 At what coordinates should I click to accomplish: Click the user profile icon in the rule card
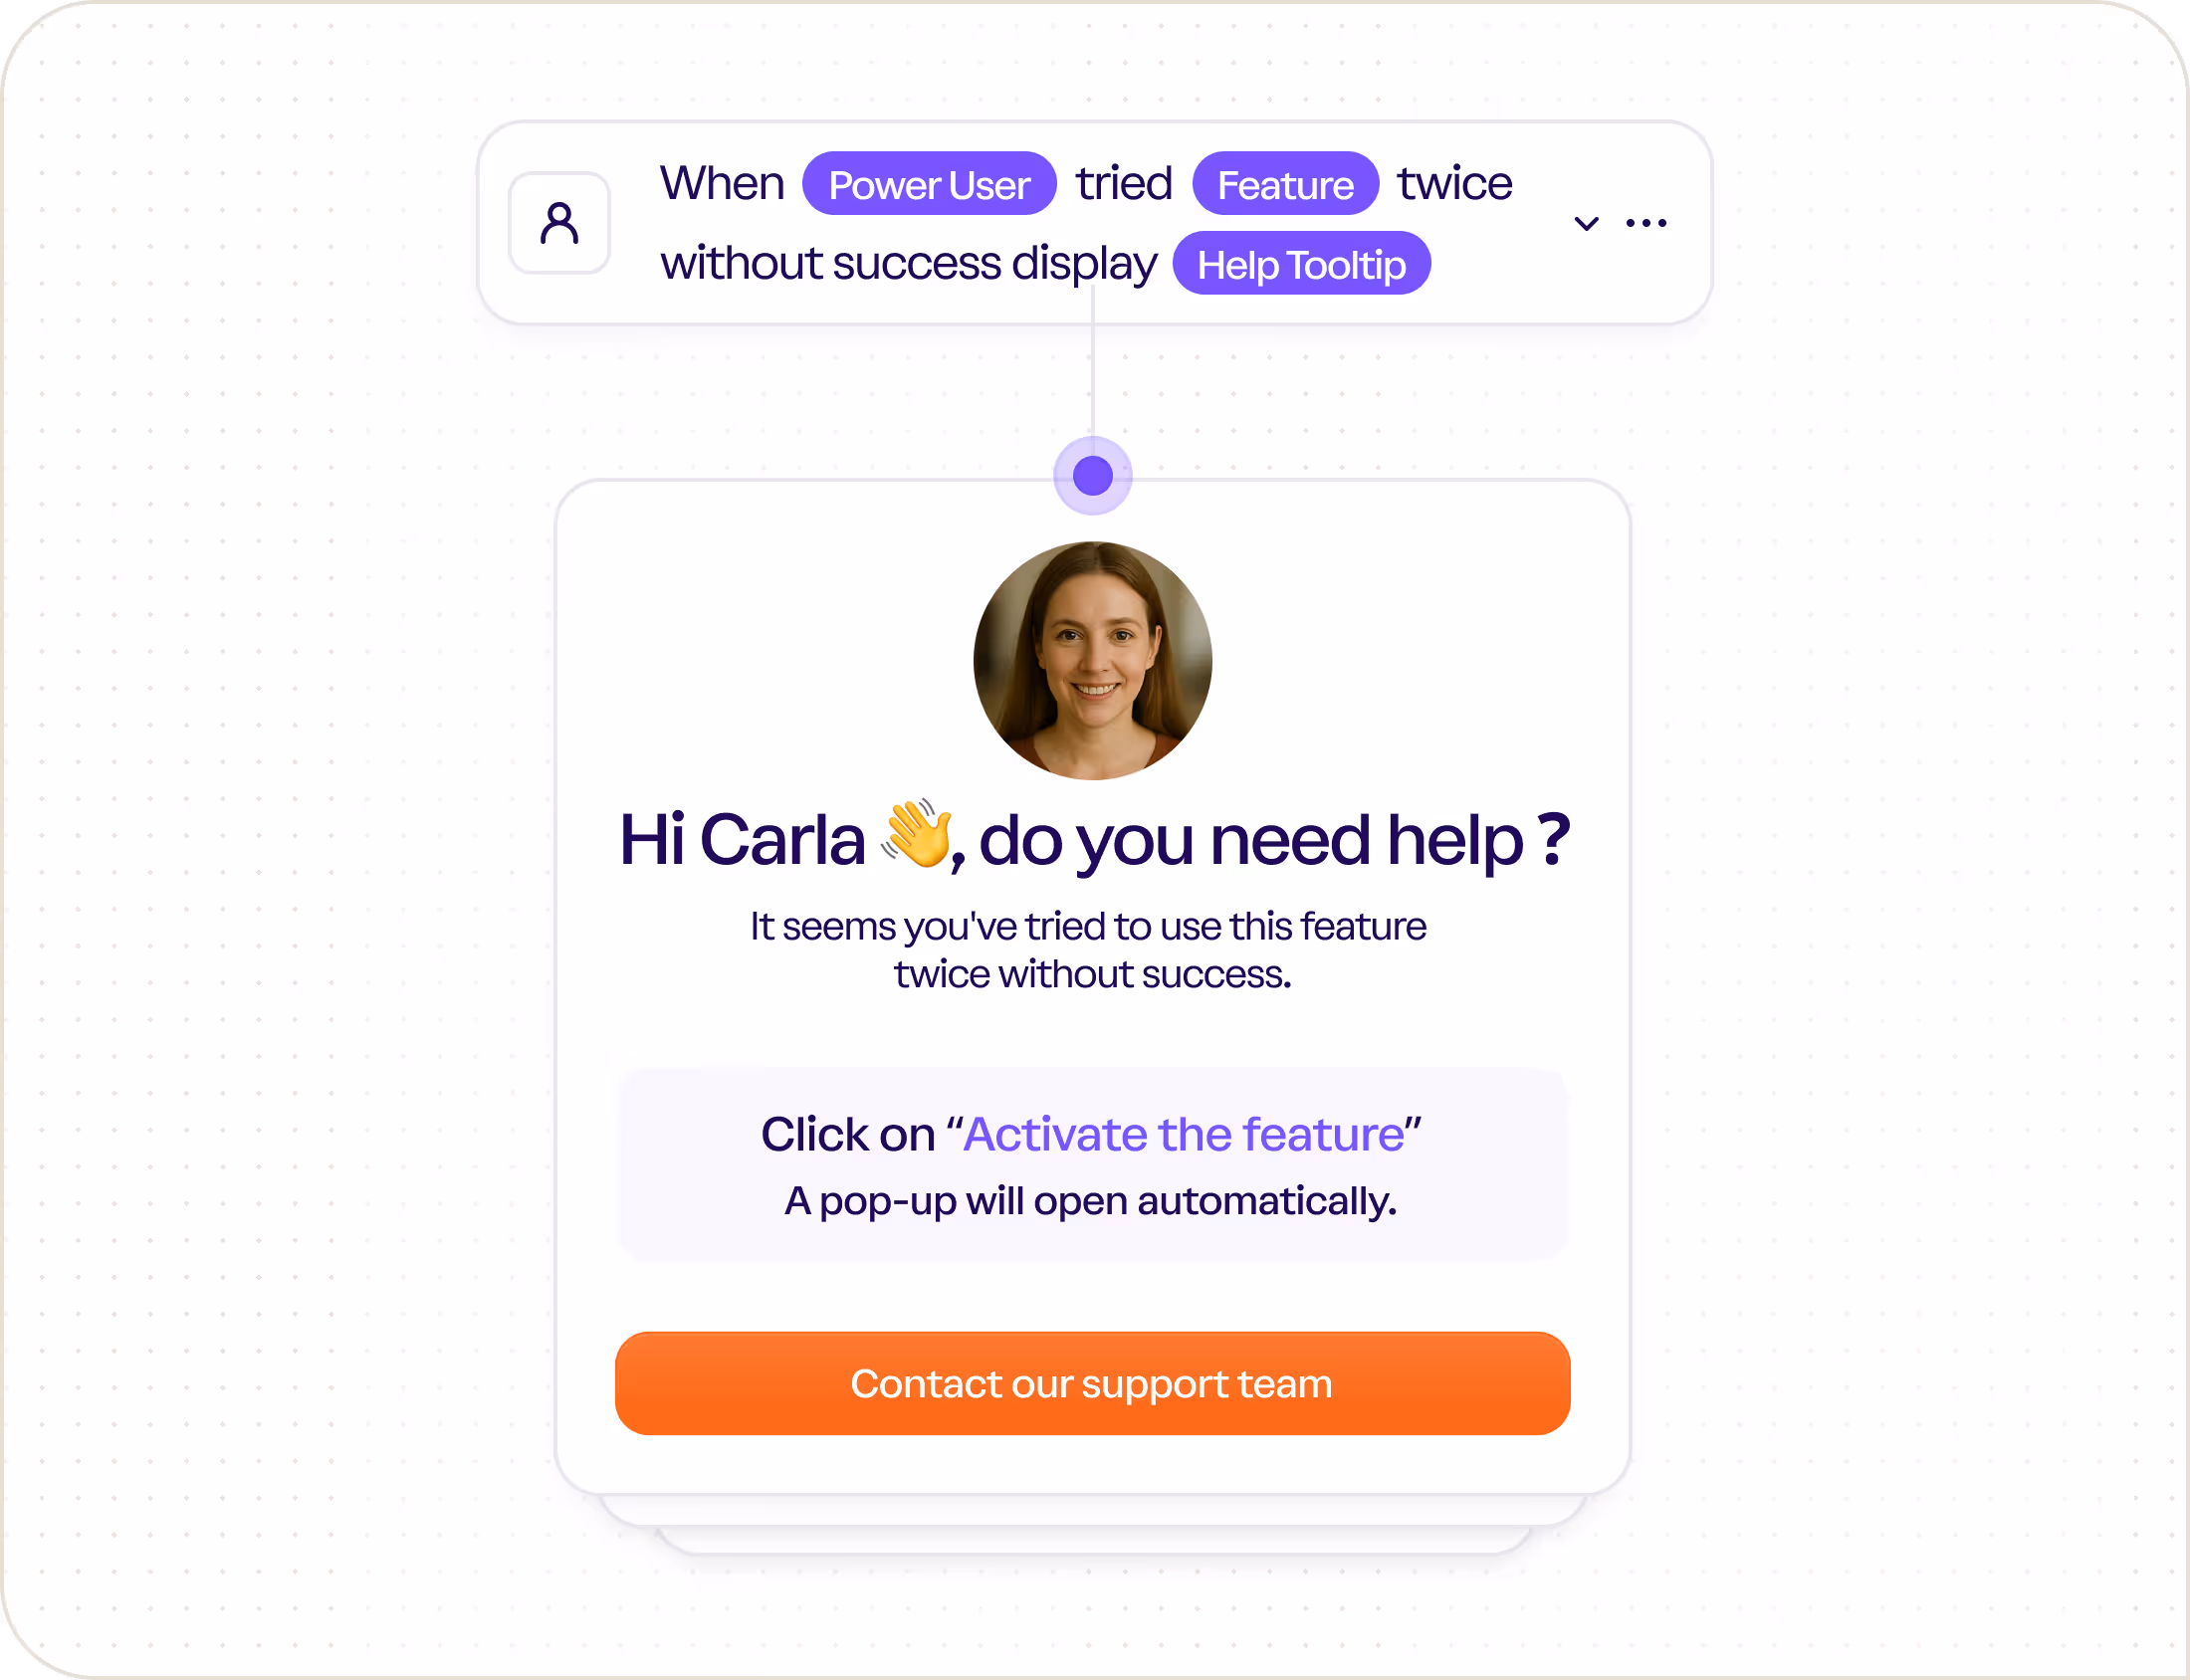pos(559,223)
